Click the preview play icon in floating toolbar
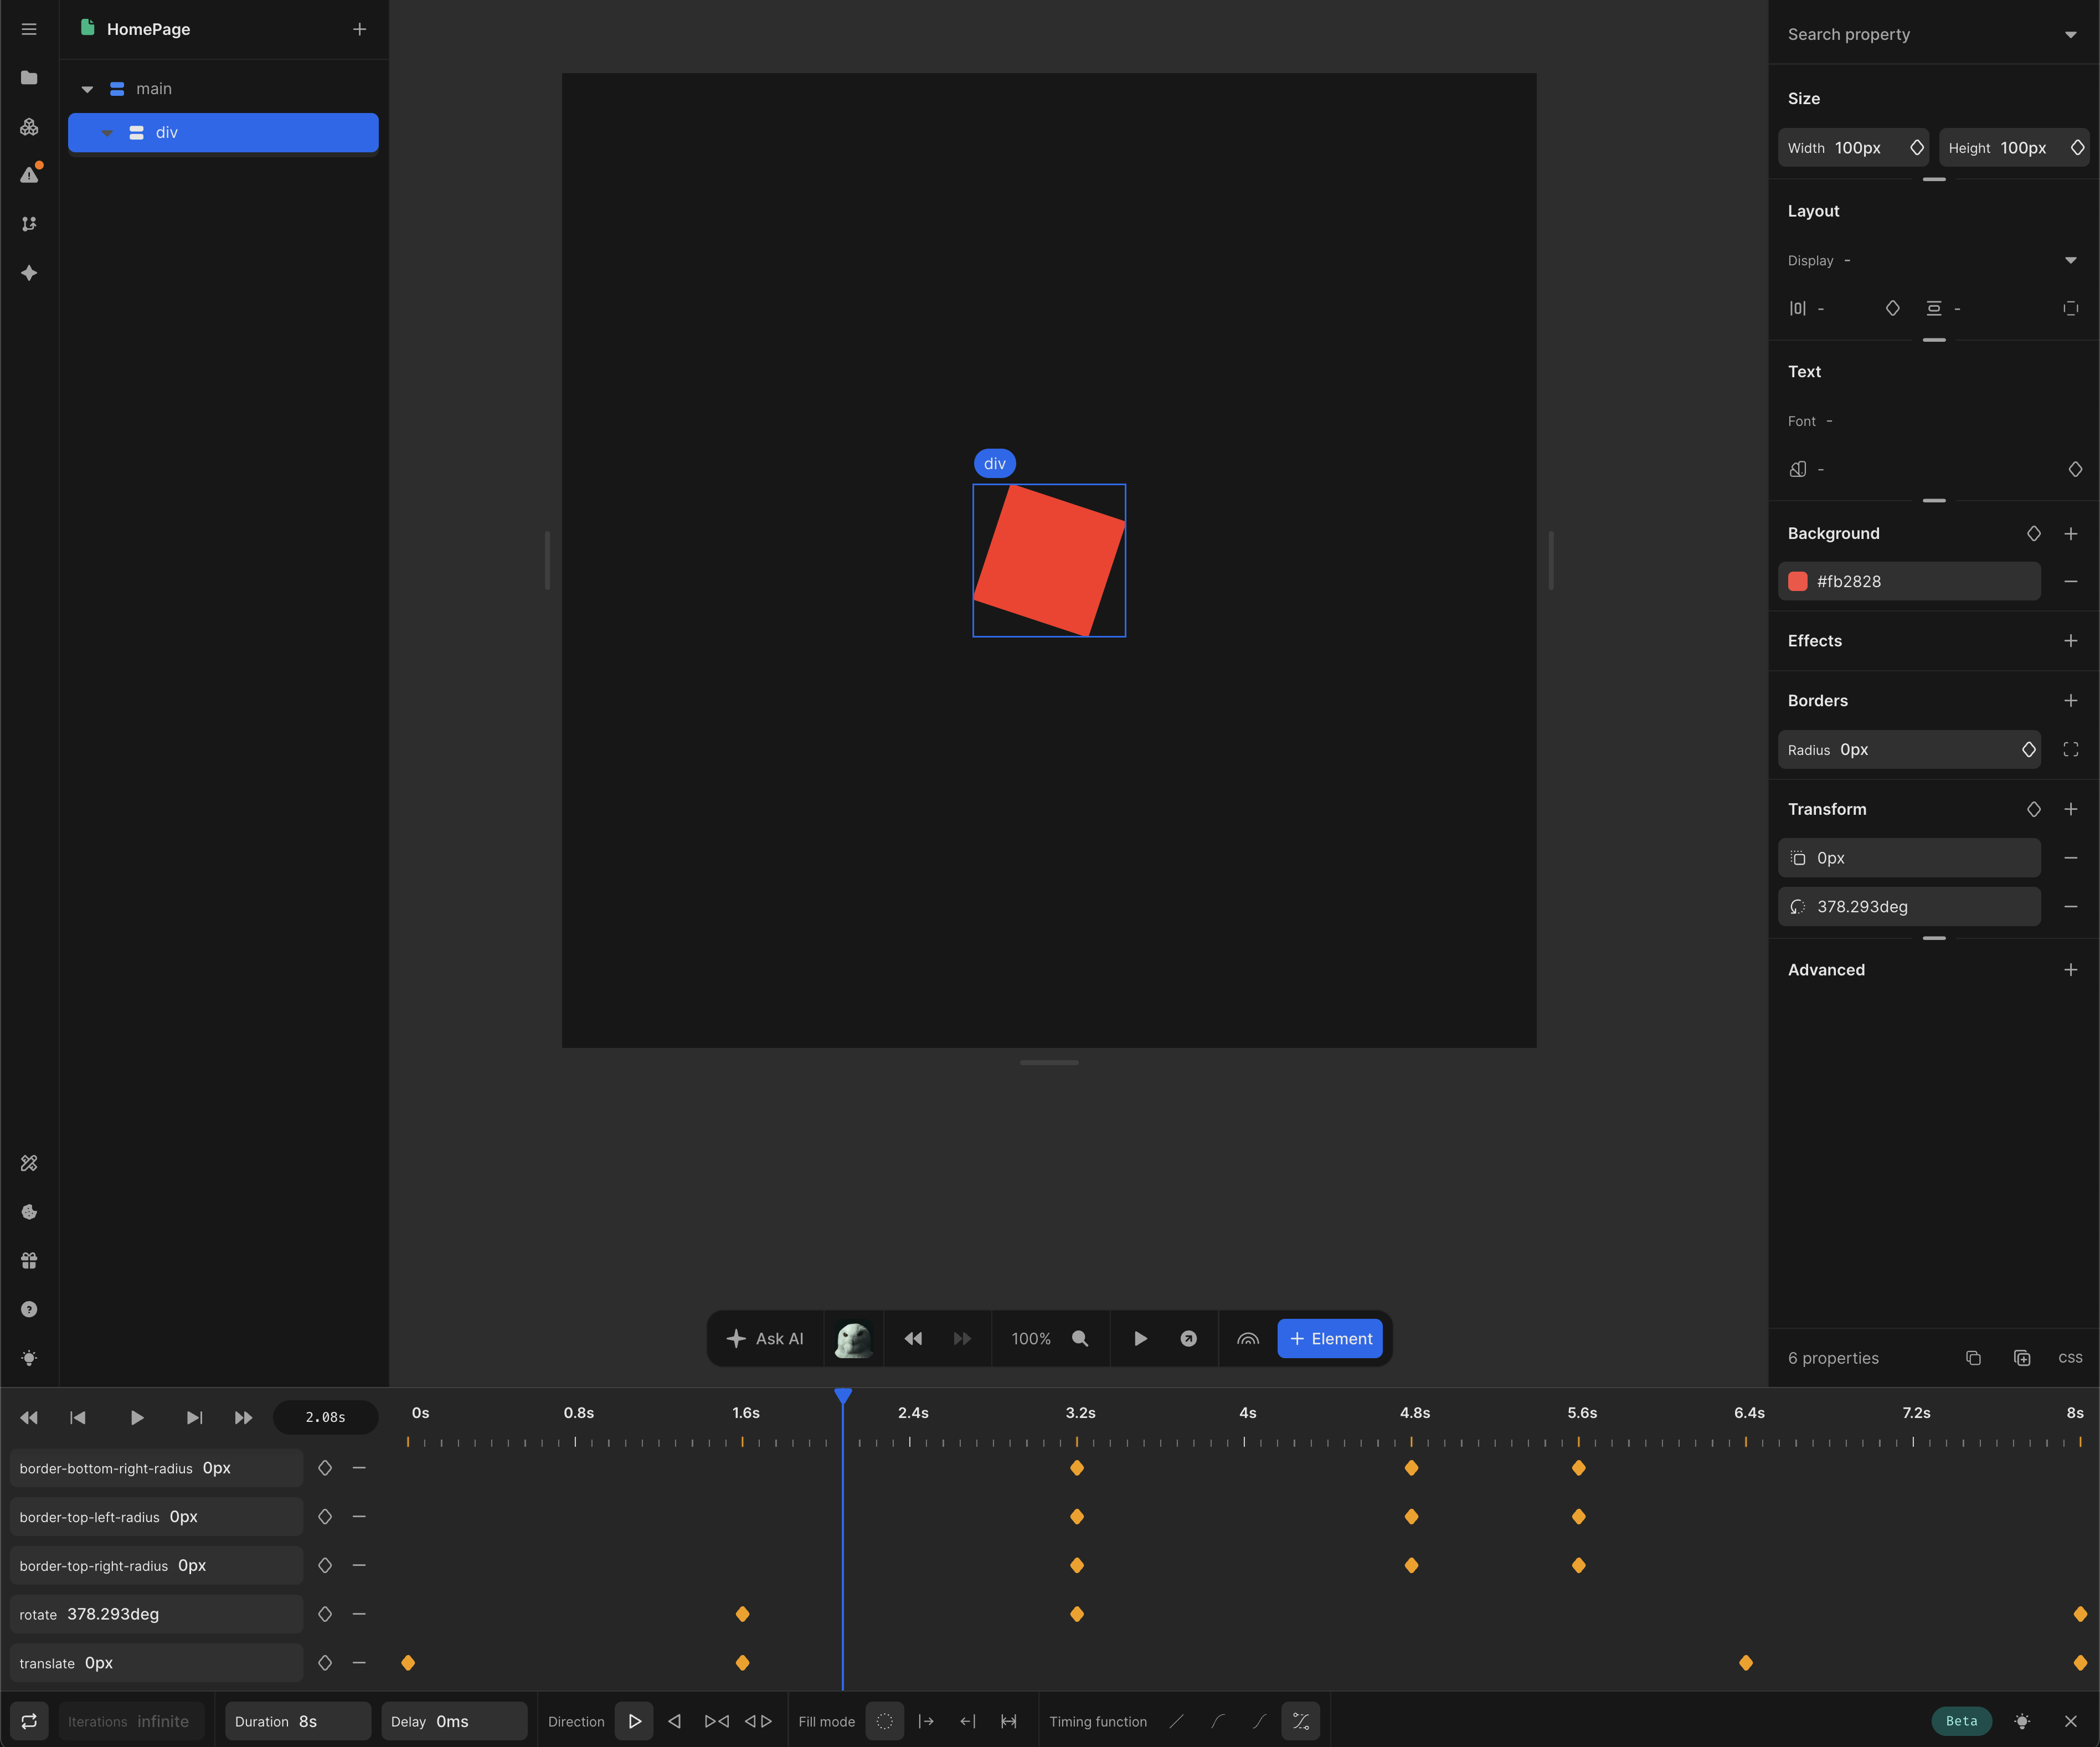This screenshot has width=2100, height=1747. point(1140,1338)
